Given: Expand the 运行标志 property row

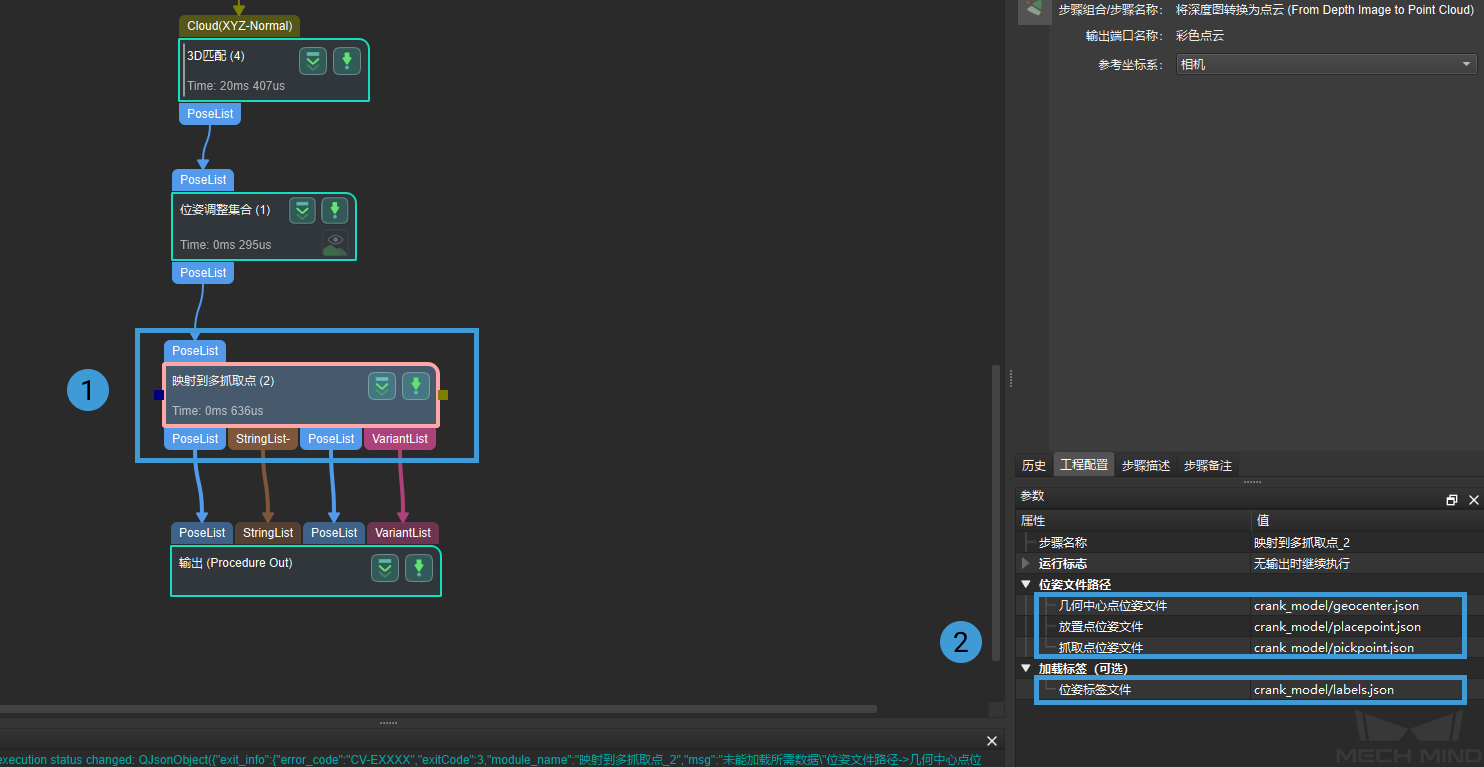Looking at the screenshot, I should click(x=1025, y=563).
